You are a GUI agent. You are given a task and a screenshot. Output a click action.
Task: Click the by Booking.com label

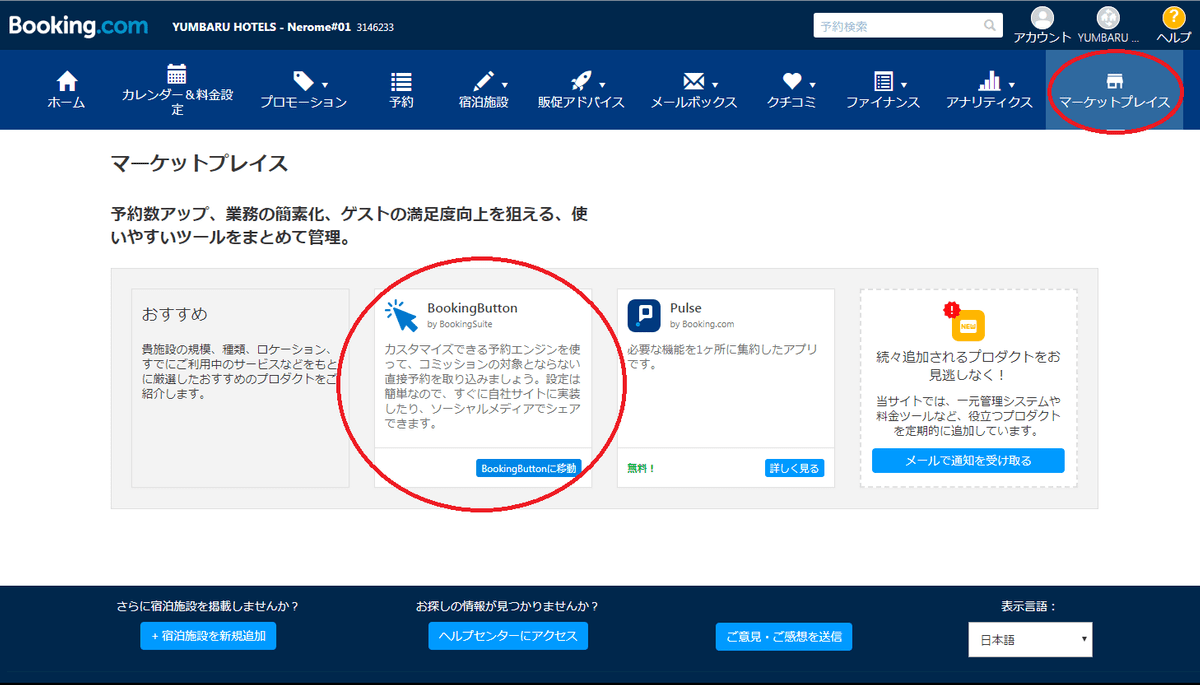tap(702, 324)
